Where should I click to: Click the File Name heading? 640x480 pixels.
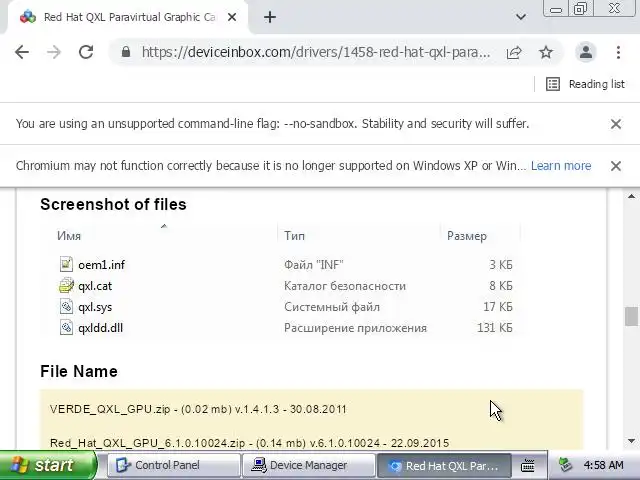(79, 371)
